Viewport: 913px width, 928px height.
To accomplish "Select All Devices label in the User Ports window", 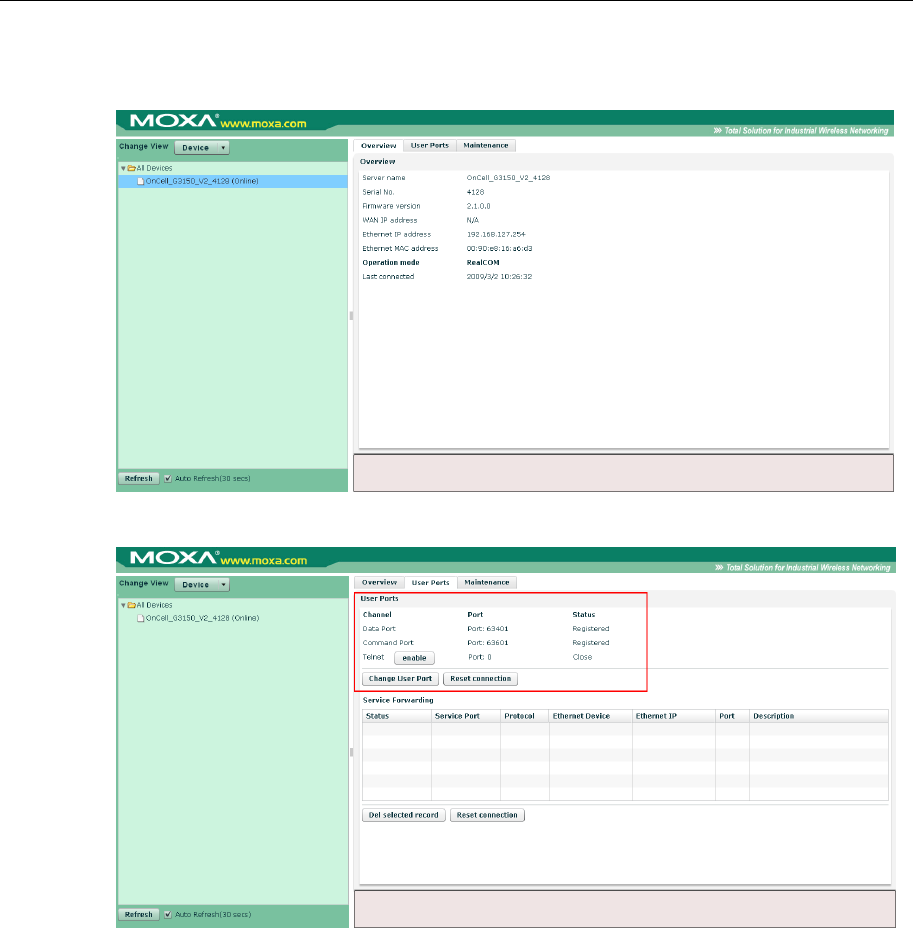I will [x=154, y=605].
